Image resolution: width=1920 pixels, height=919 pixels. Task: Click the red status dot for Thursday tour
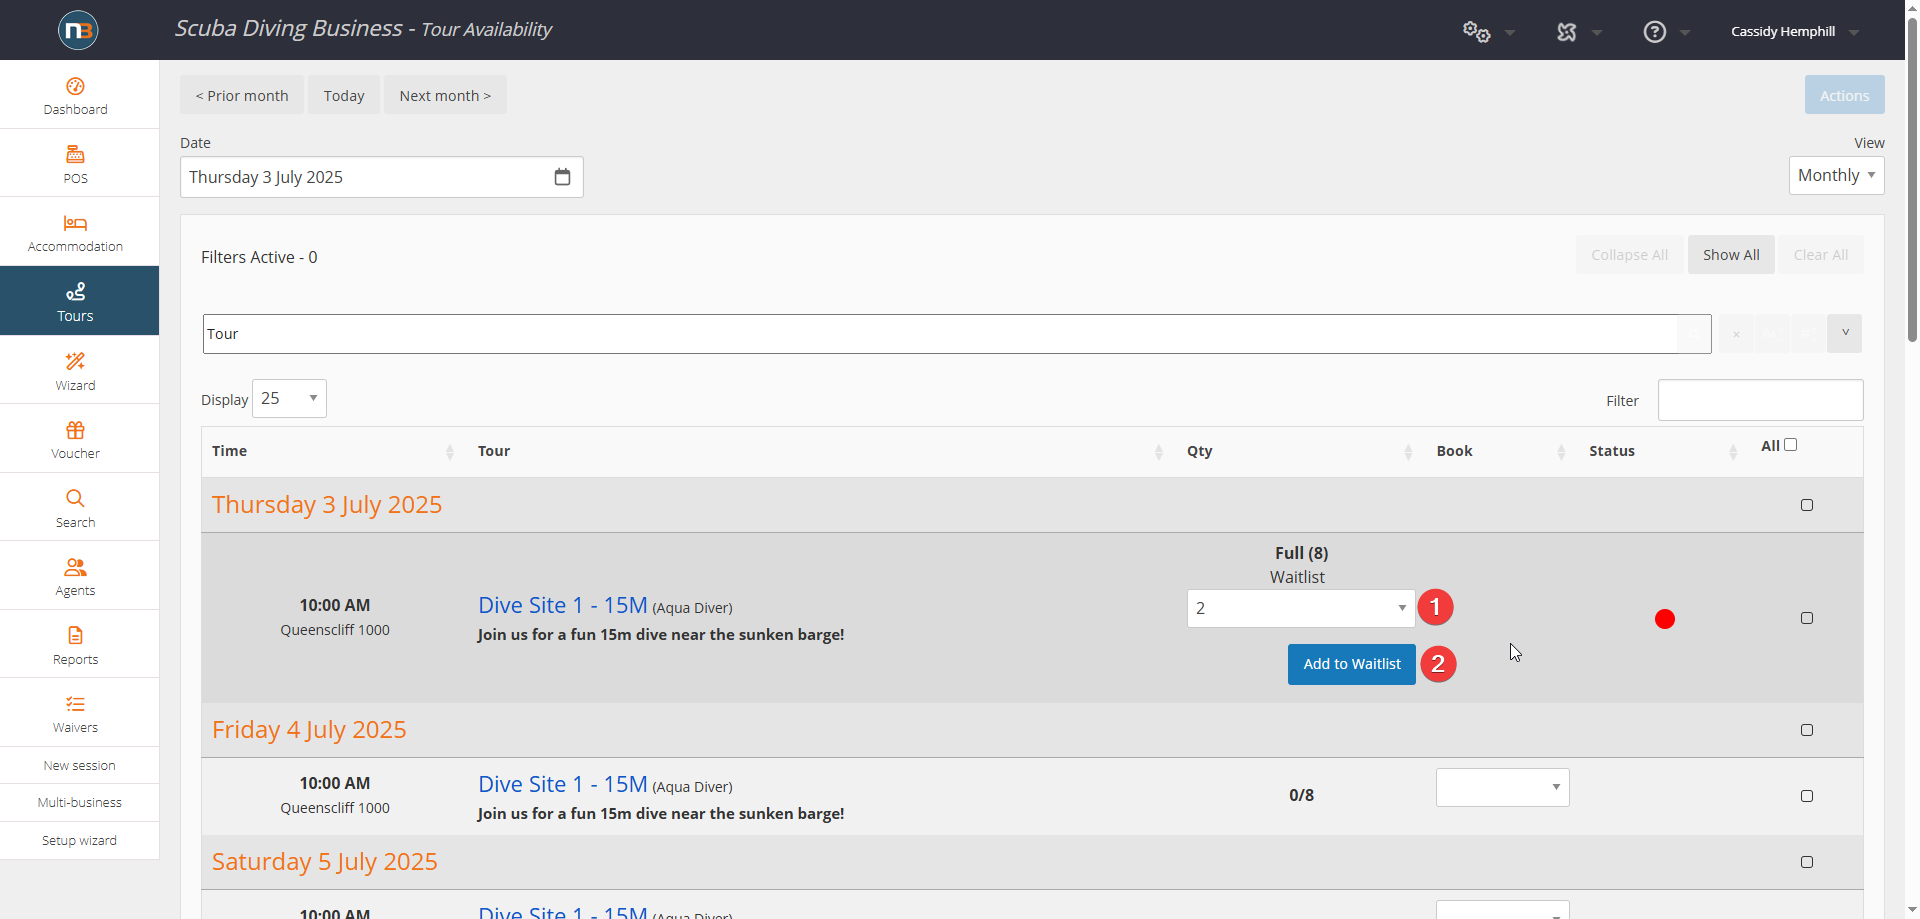tap(1665, 619)
